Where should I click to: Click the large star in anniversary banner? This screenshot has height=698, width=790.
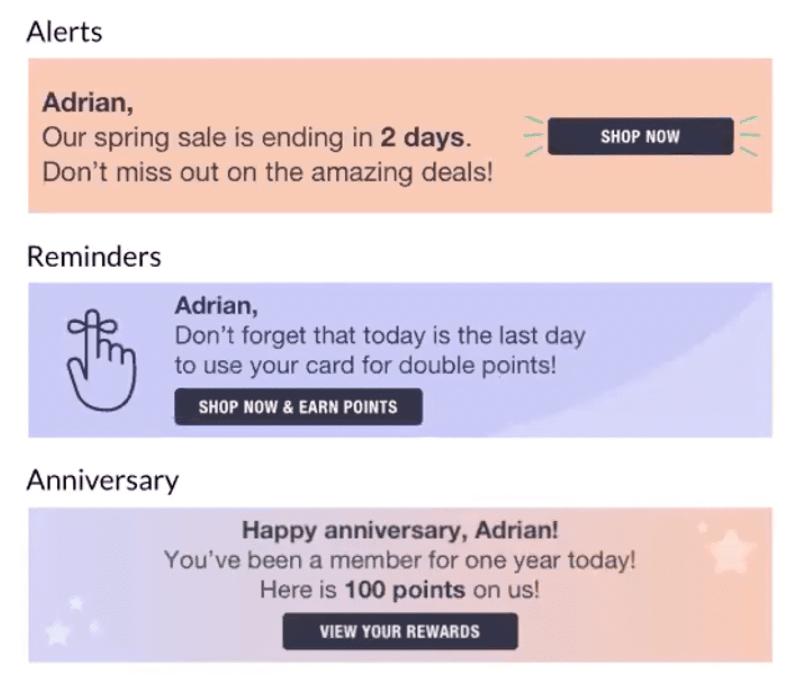coord(731,552)
